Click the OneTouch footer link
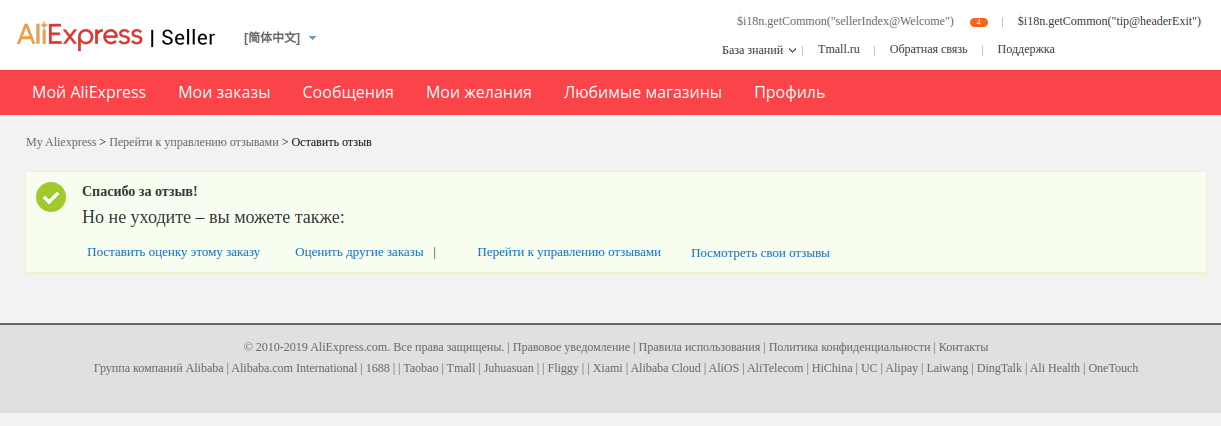The image size is (1221, 426). tap(1113, 368)
